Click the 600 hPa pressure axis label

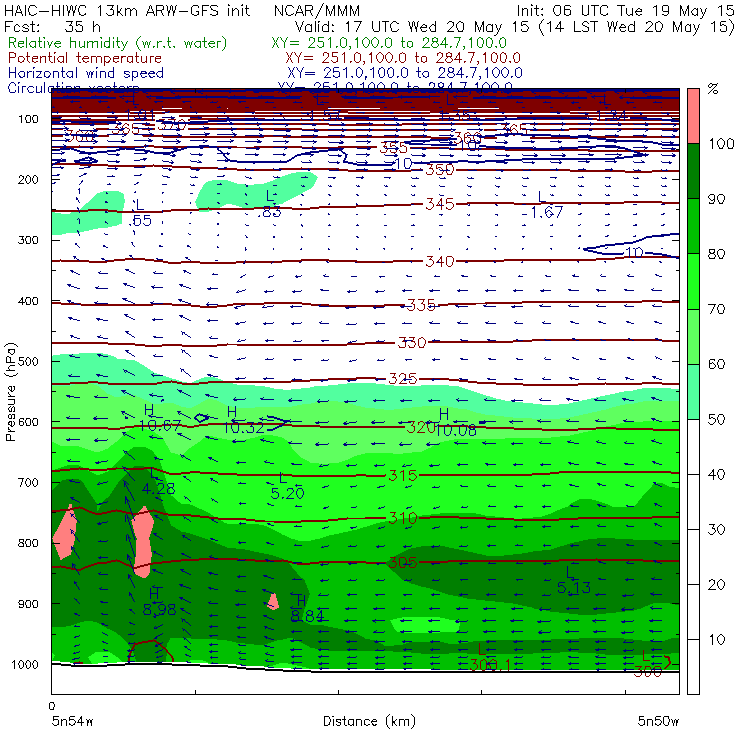point(28,422)
